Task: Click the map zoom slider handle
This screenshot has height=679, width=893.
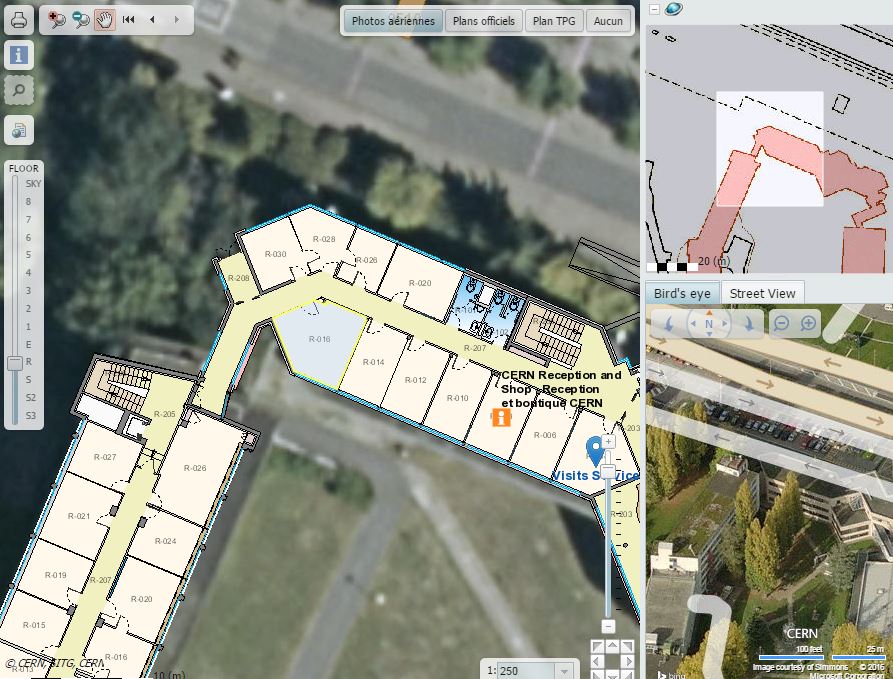Action: (608, 471)
